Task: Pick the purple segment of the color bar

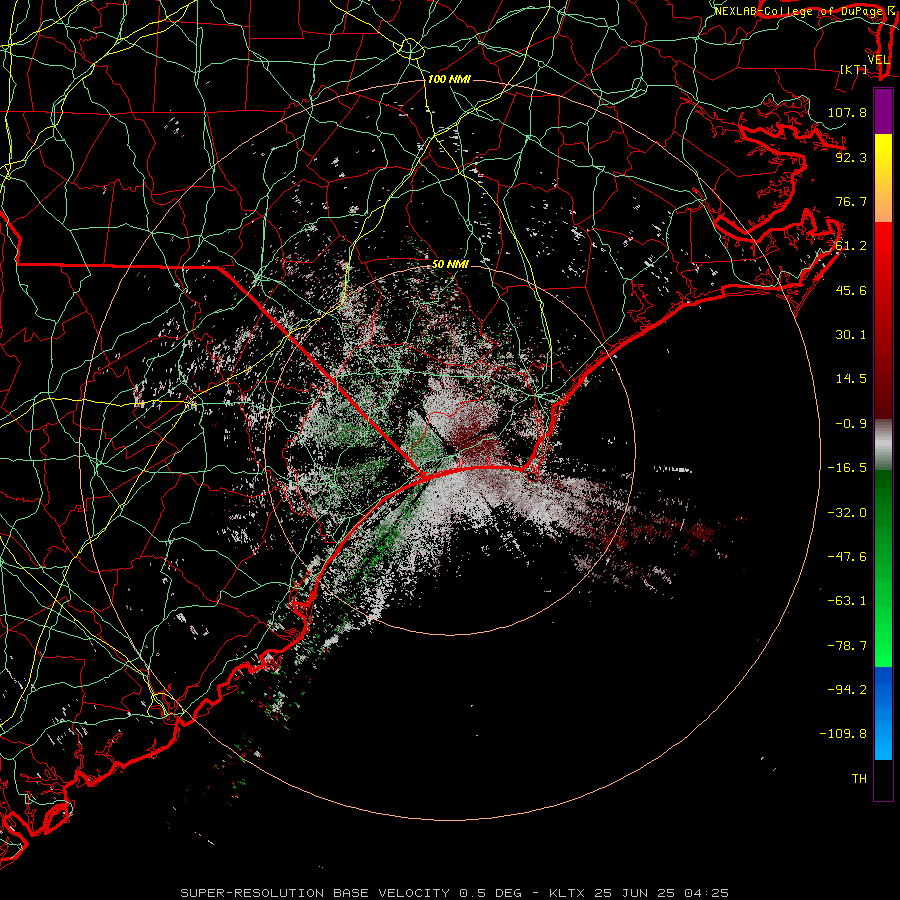Action: point(883,111)
